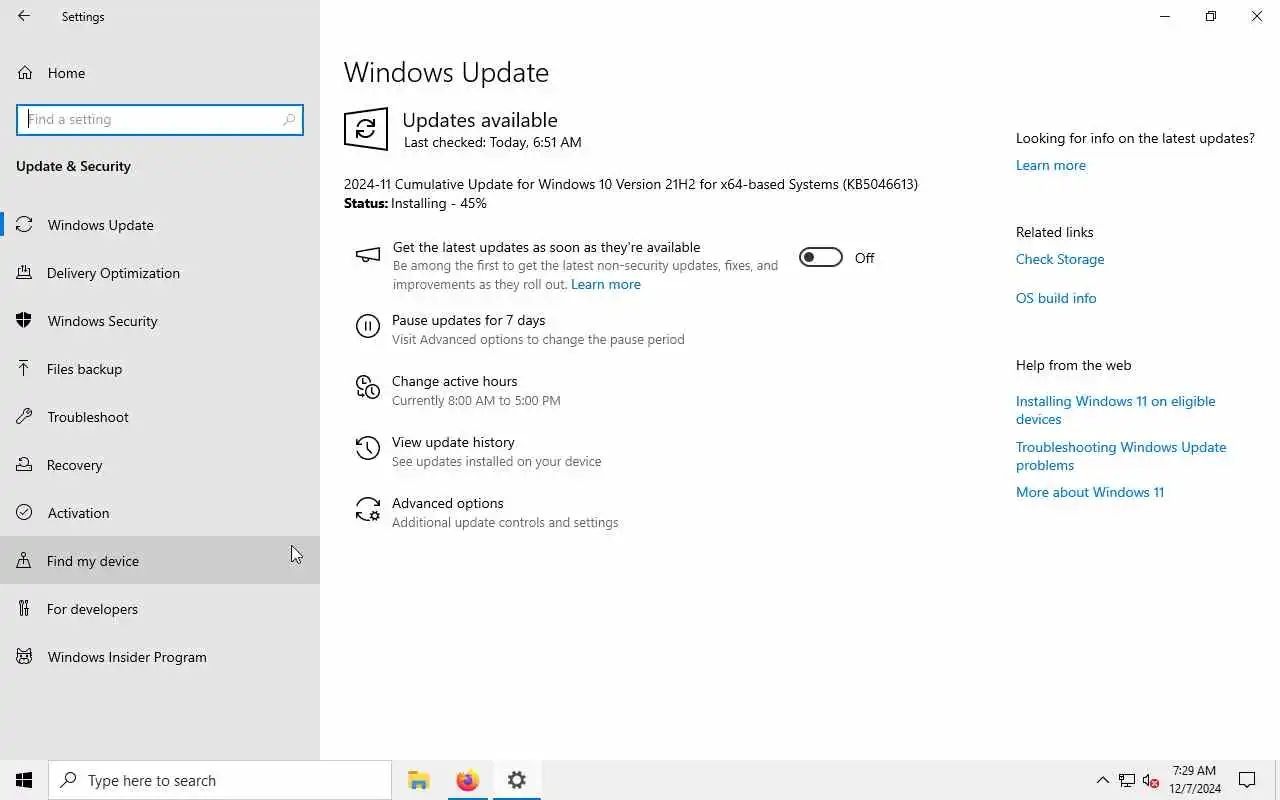The image size is (1280, 800).
Task: Go back using the Settings back arrow
Action: point(24,16)
